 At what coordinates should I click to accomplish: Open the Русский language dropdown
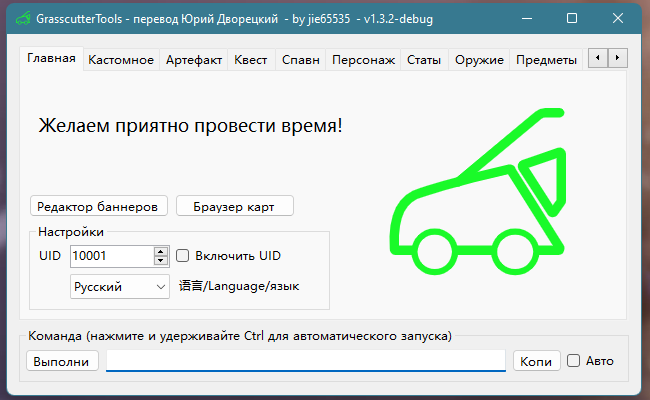[x=120, y=287]
